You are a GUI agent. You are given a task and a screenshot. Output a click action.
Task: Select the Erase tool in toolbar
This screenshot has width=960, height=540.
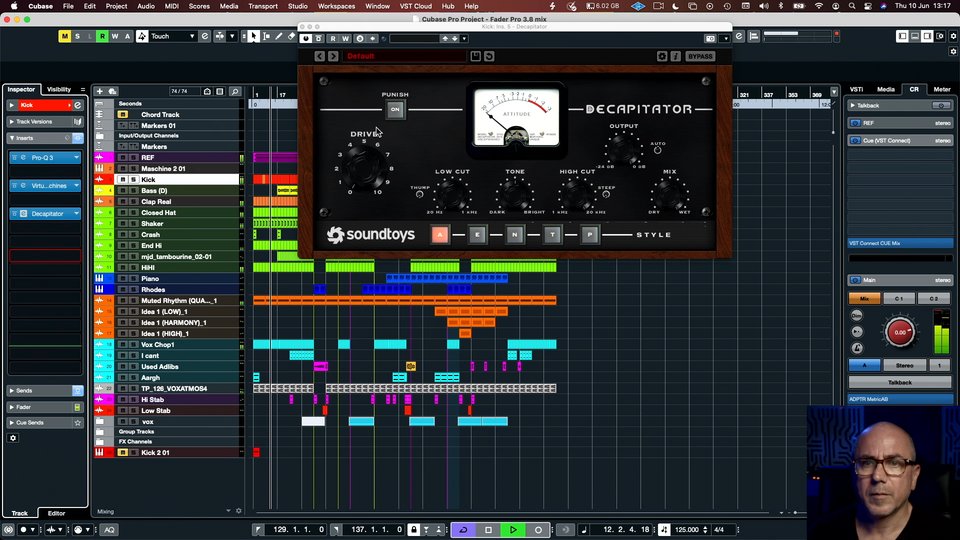[x=291, y=37]
